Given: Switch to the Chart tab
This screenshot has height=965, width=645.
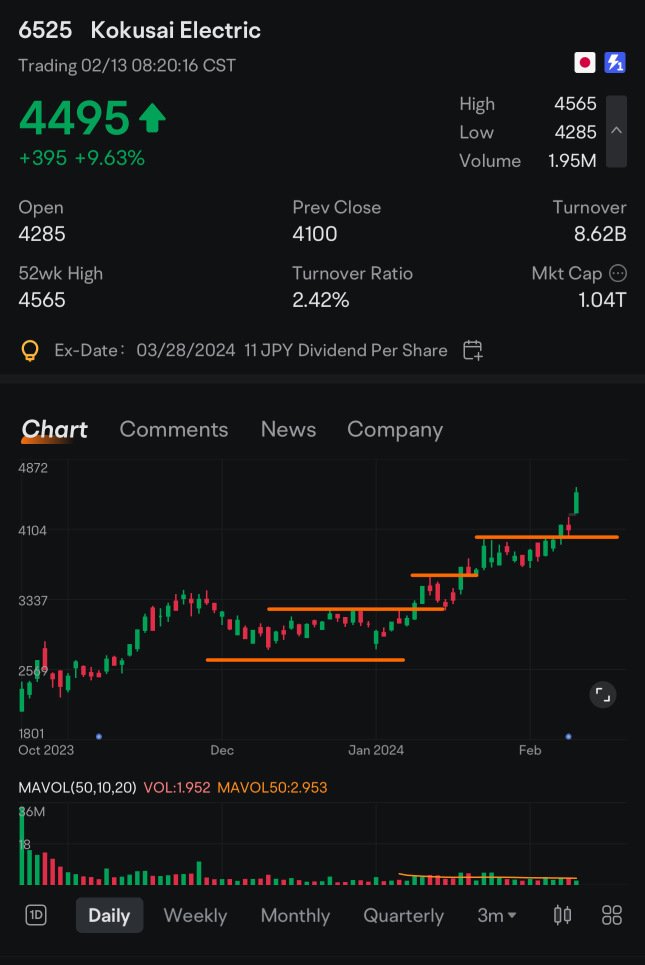Looking at the screenshot, I should (x=55, y=430).
